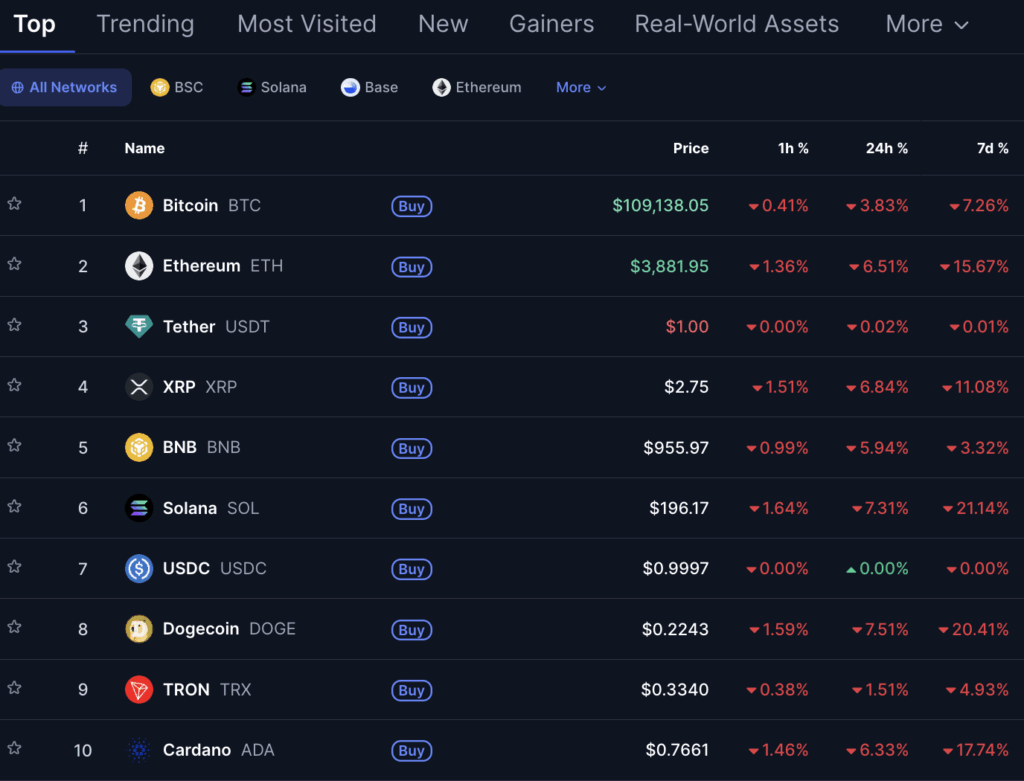
Task: Click the Bitcoin coin logo icon
Action: [139, 205]
